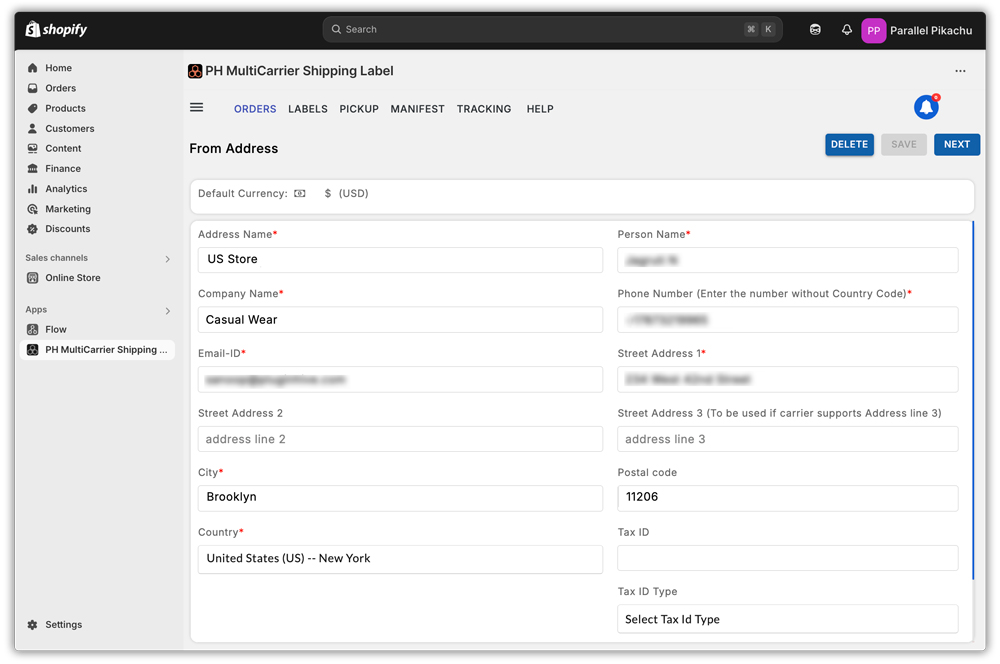The width and height of the screenshot is (1000, 664).
Task: Click the Street Address 1 field
Action: [x=787, y=380]
